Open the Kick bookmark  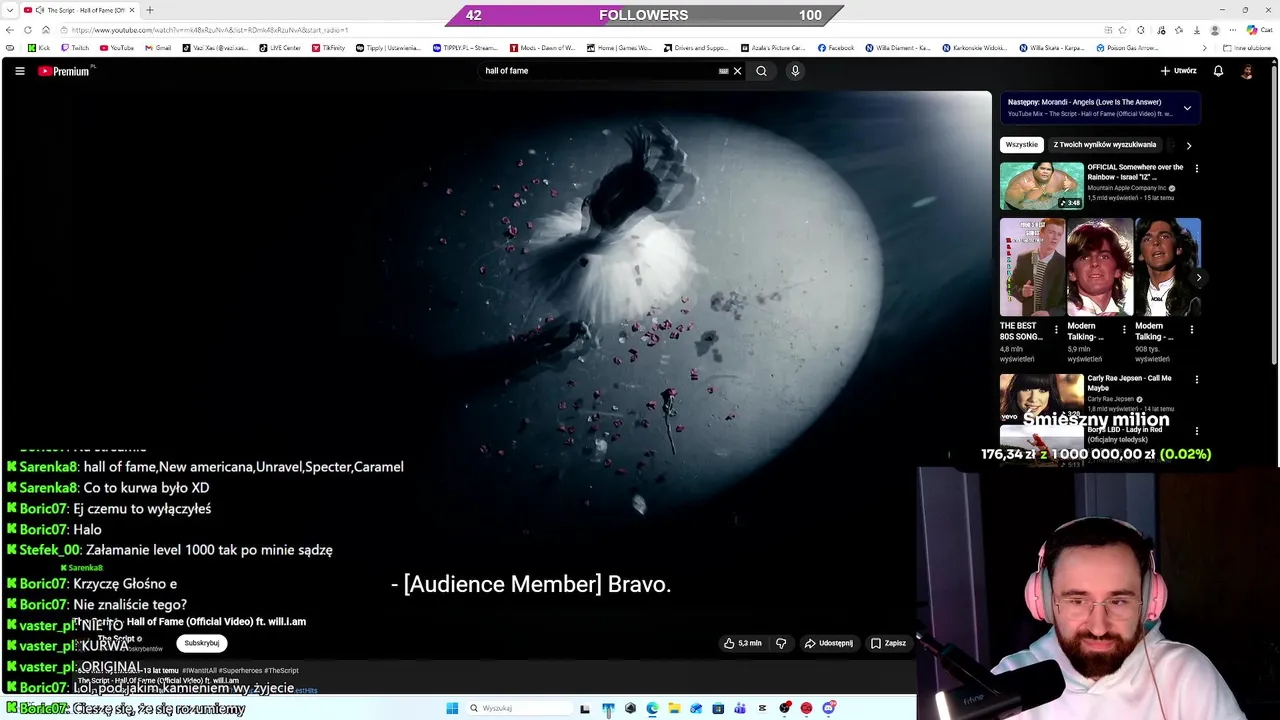pos(39,48)
